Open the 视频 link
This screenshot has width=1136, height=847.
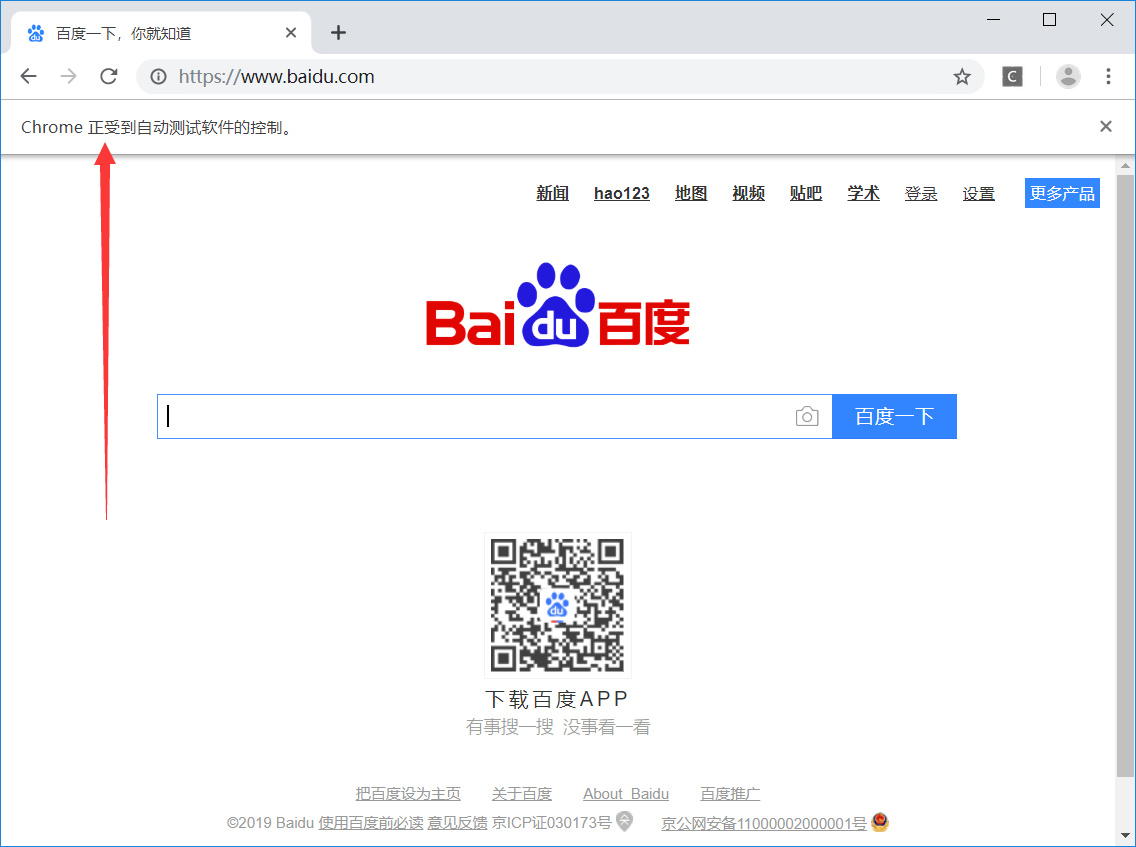tap(748, 193)
